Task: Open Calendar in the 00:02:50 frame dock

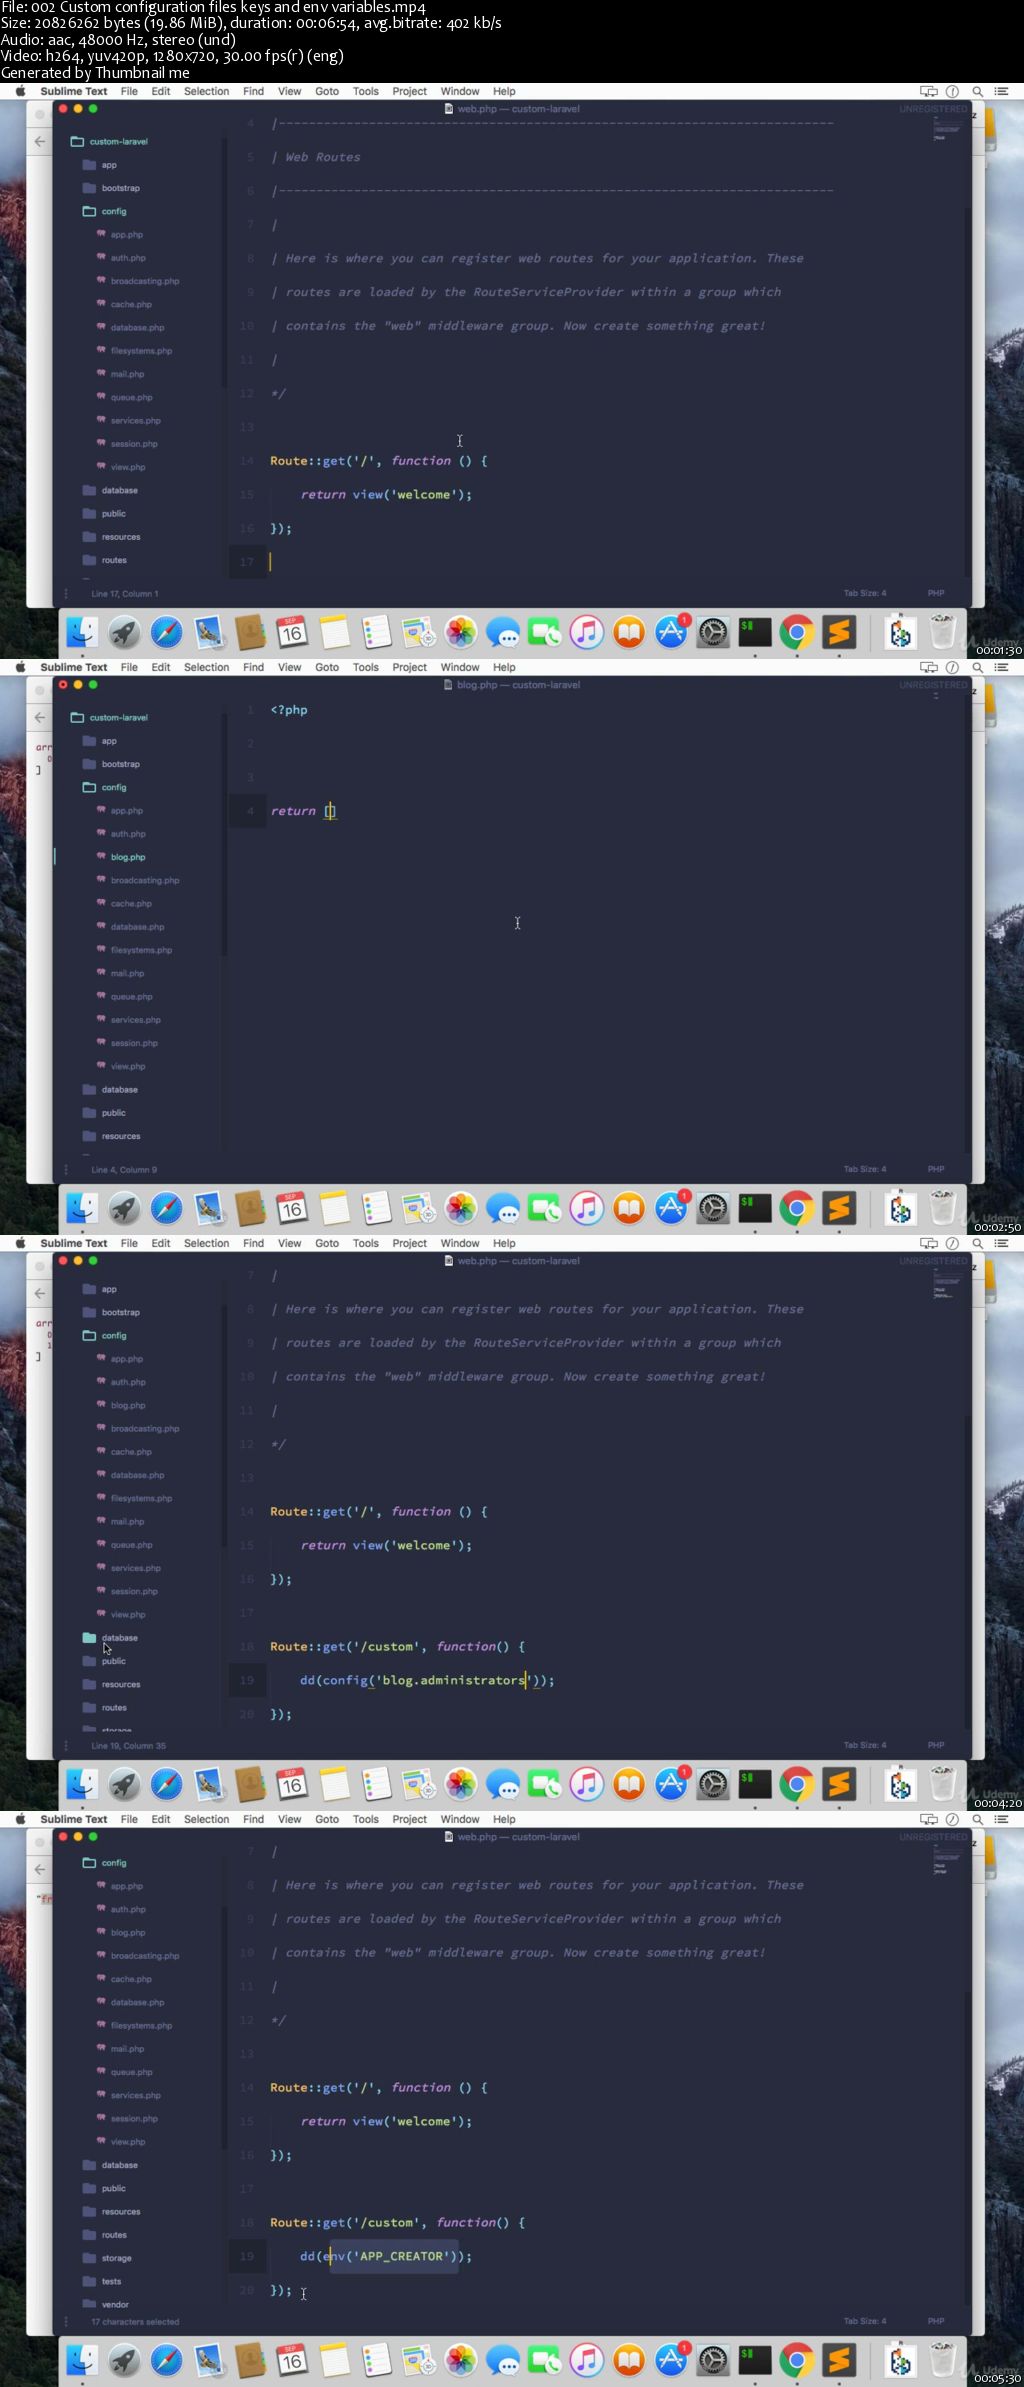Action: (x=292, y=1209)
